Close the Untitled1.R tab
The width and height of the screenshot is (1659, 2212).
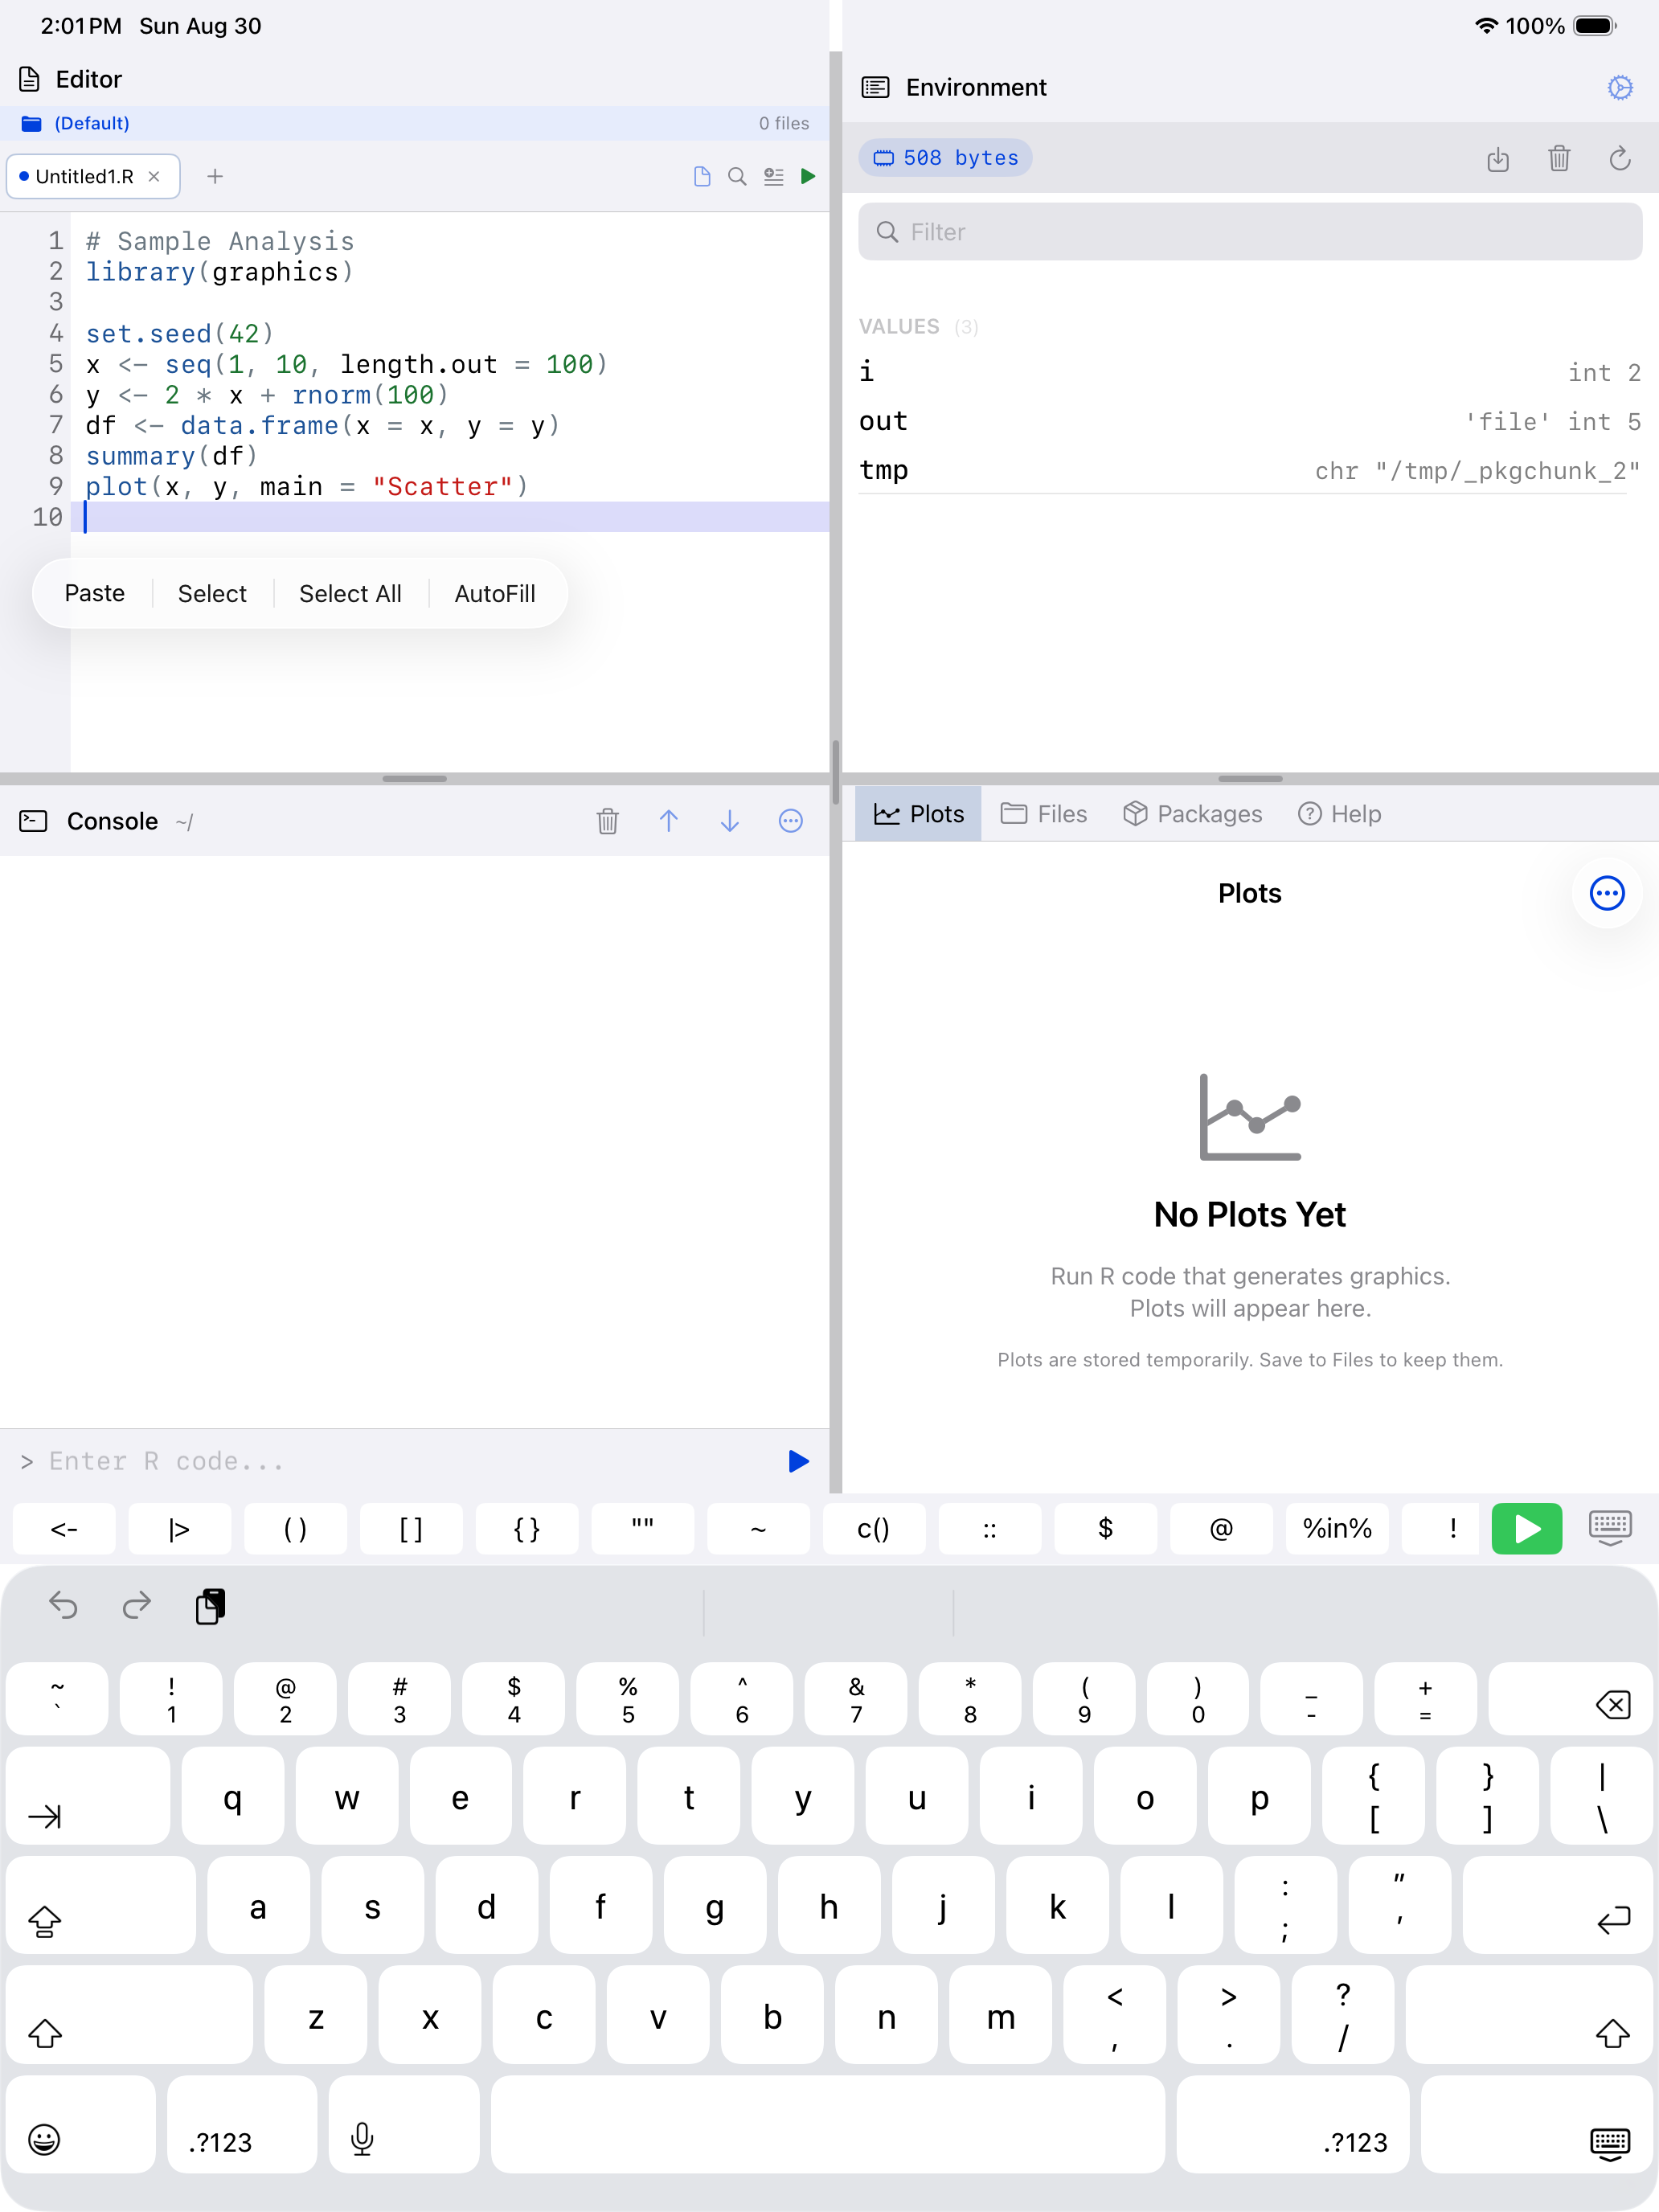coord(154,176)
